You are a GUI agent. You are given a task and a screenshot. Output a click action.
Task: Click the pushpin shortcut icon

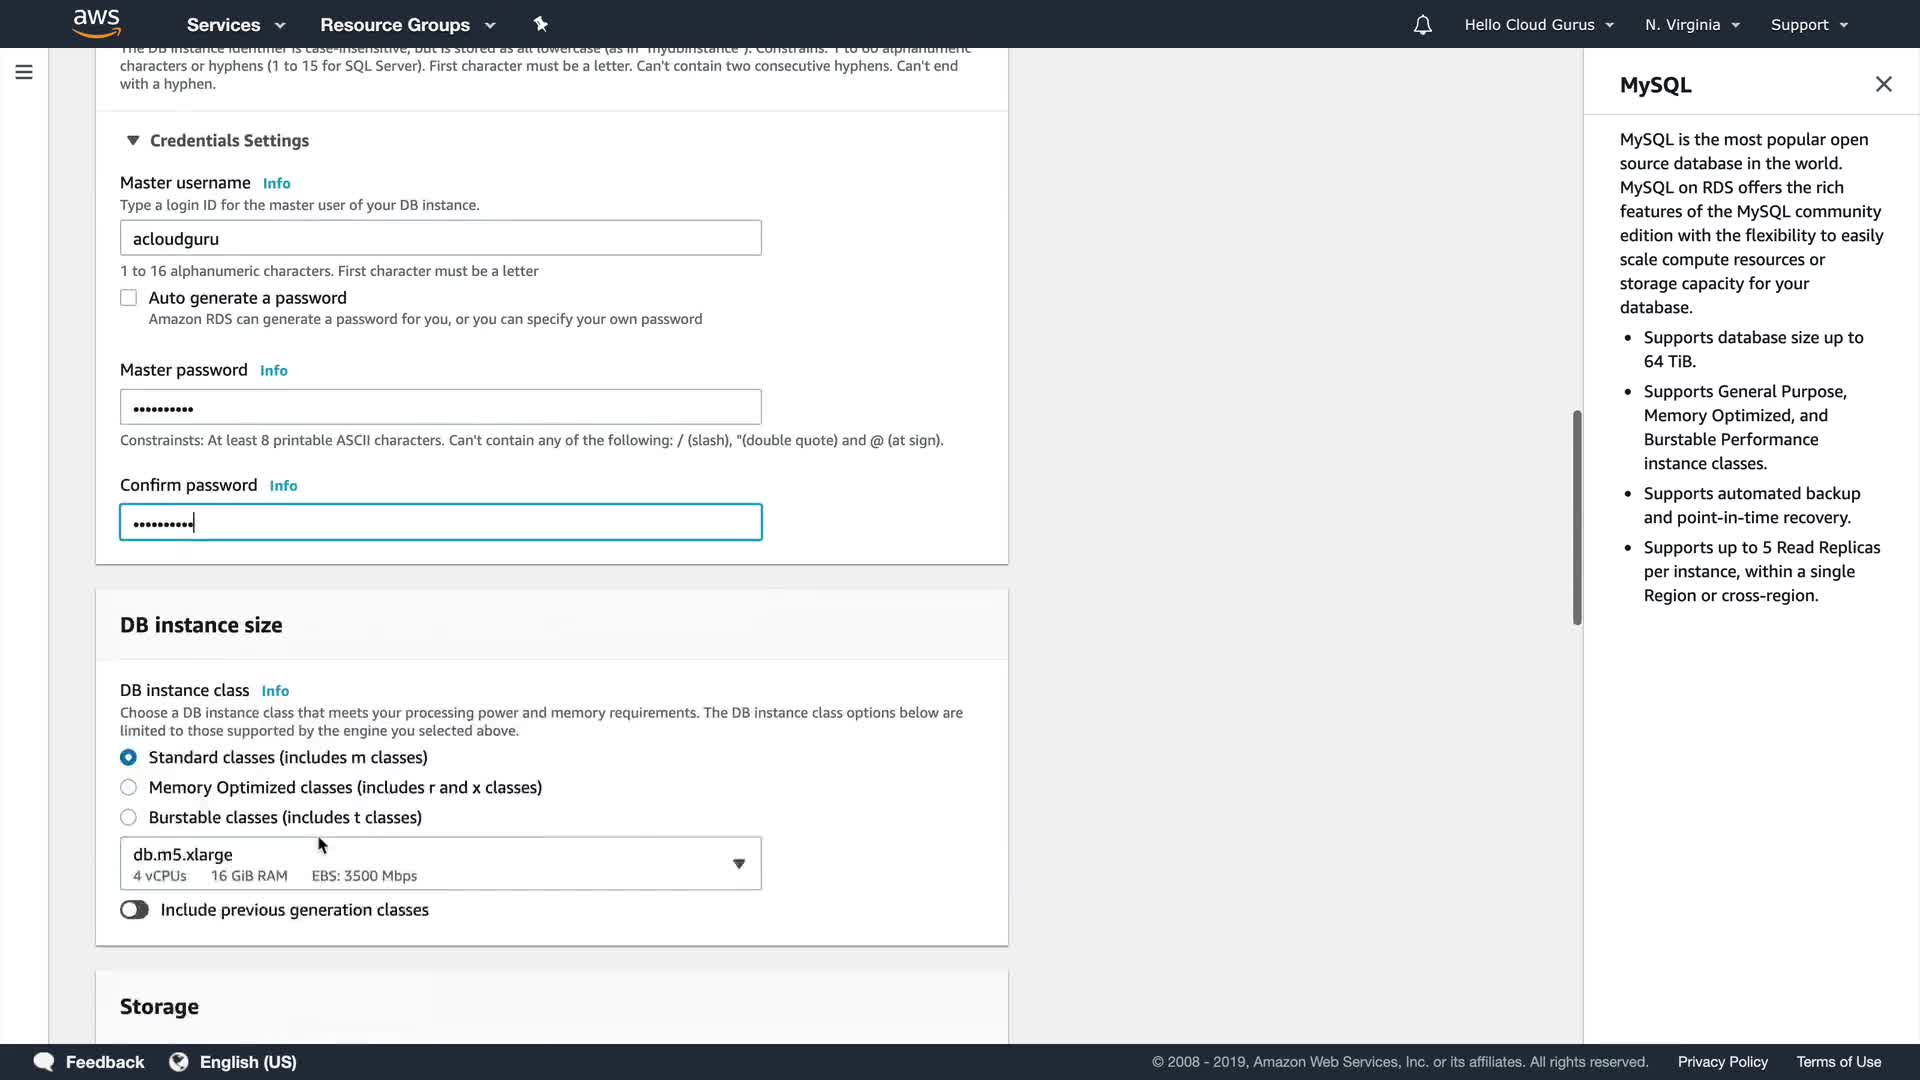(x=541, y=24)
